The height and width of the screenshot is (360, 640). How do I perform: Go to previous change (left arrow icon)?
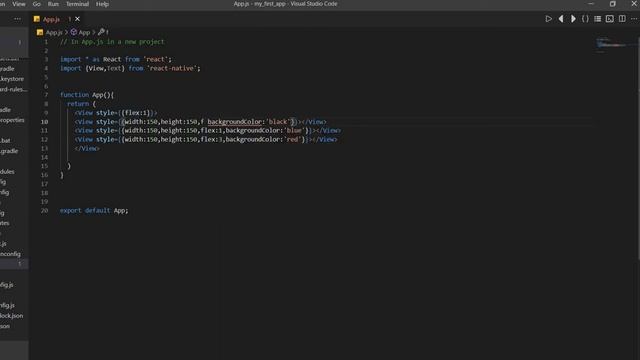(x=561, y=19)
